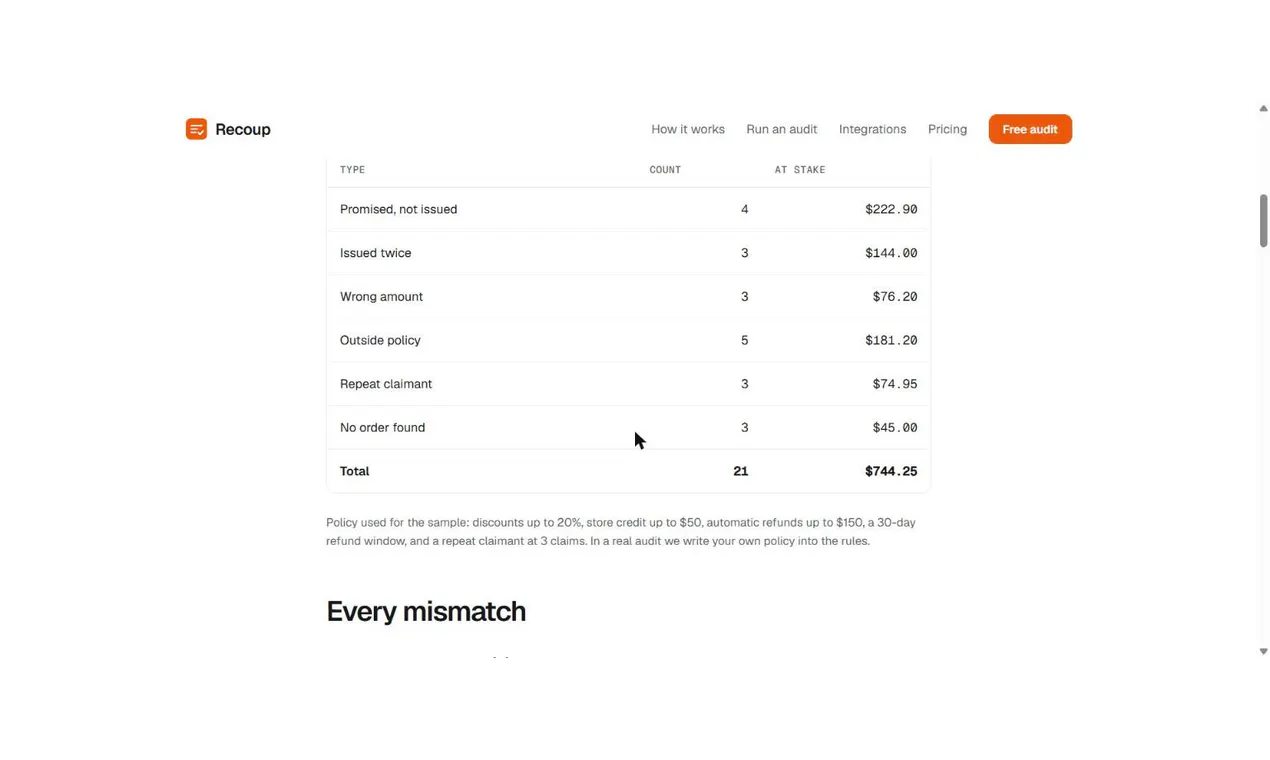Click the COUNT column header
1270x760 pixels.
click(x=665, y=170)
